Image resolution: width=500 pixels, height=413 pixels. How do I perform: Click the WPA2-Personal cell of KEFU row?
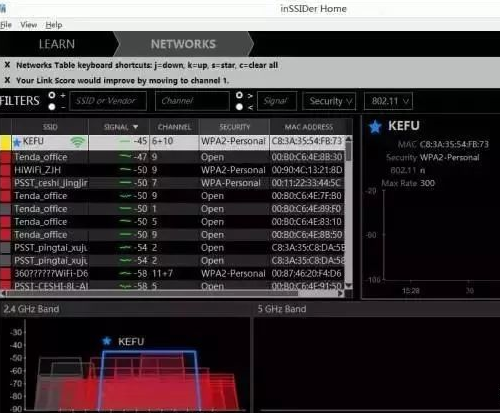tap(234, 141)
